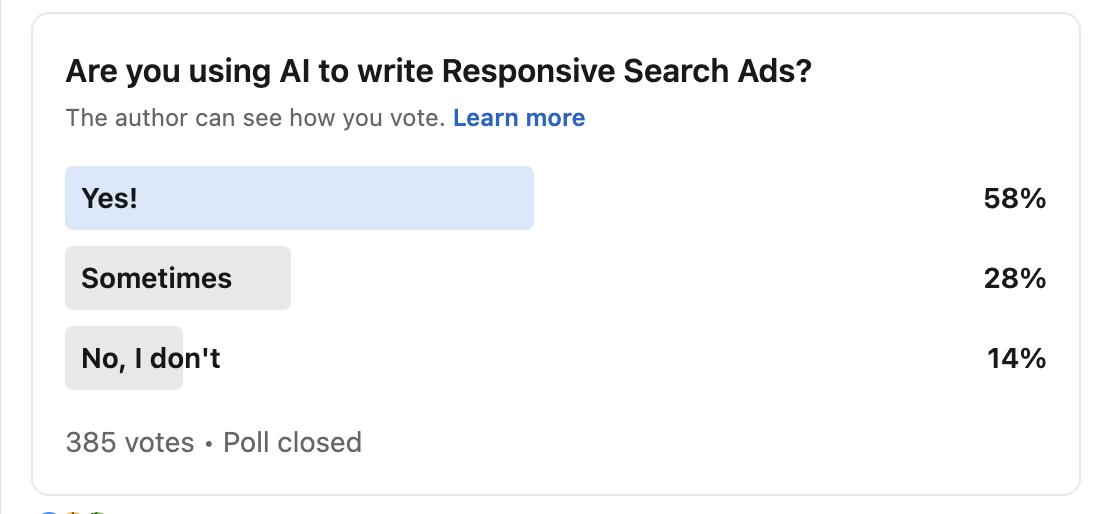Click the poll question heading
Screen dimensions: 1094x514
439,72
